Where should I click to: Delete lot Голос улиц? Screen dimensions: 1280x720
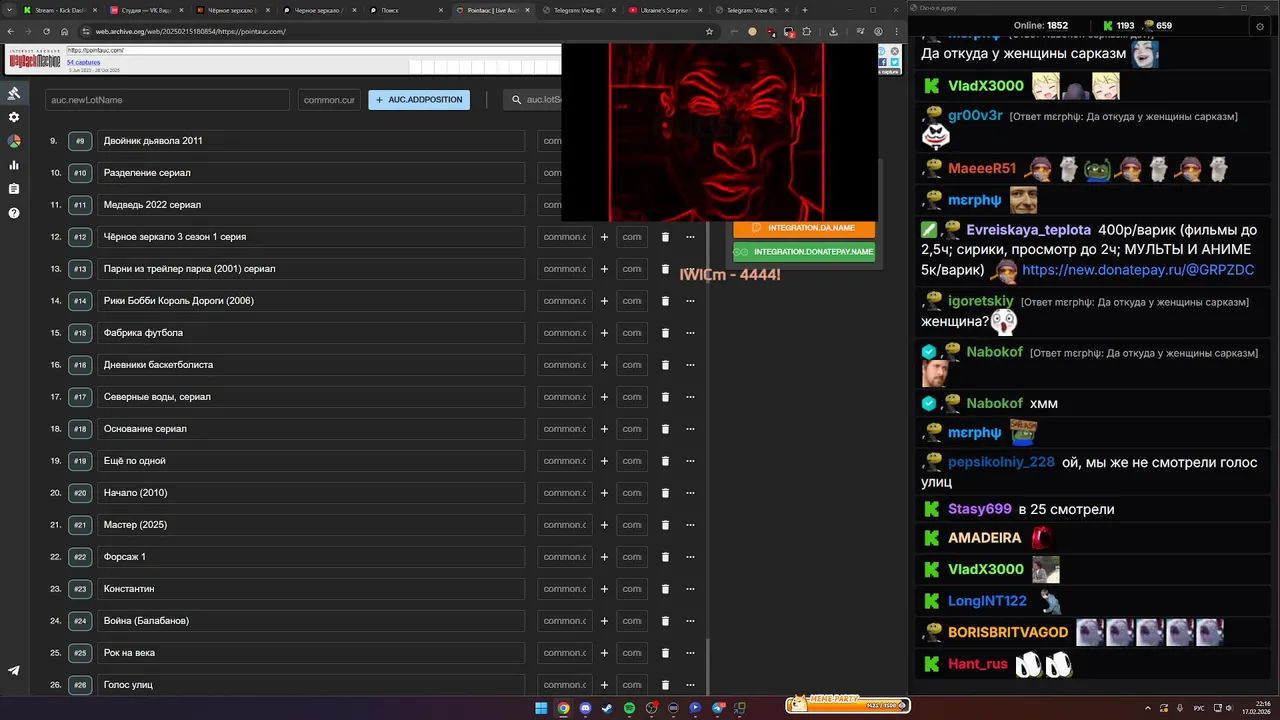pyautogui.click(x=665, y=685)
